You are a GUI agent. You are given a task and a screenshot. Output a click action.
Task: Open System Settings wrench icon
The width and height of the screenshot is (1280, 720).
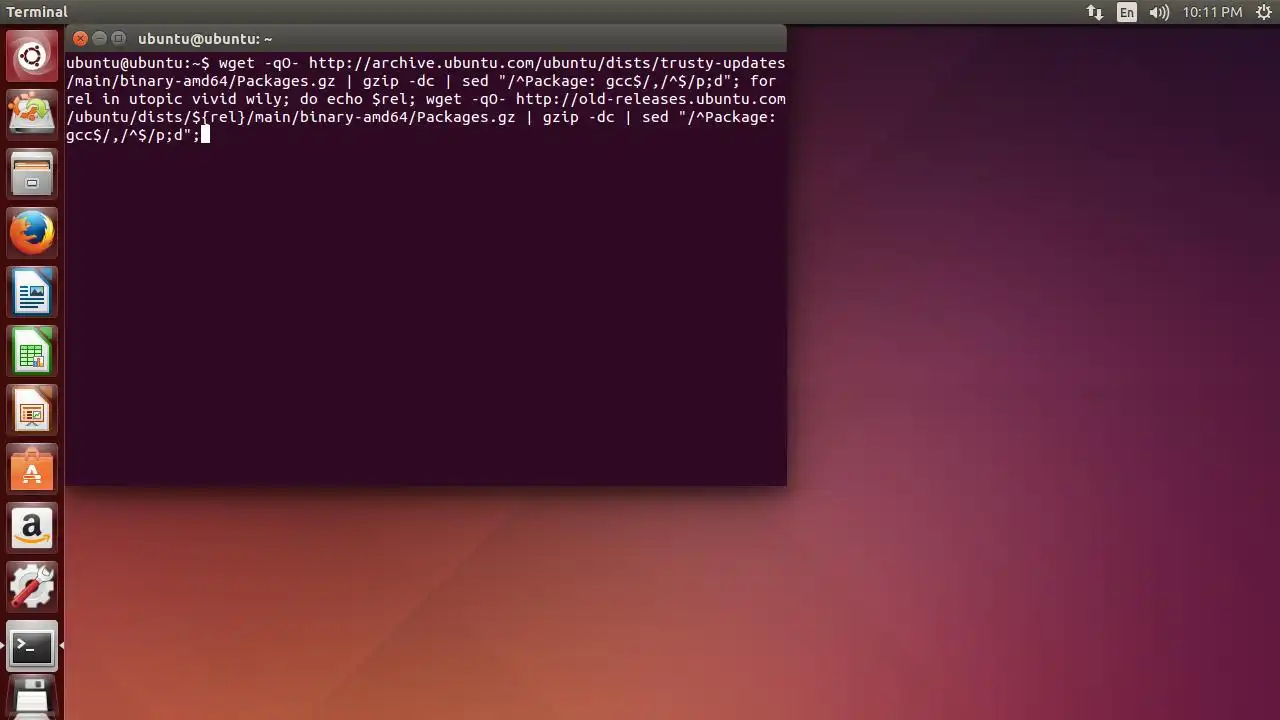pyautogui.click(x=32, y=588)
